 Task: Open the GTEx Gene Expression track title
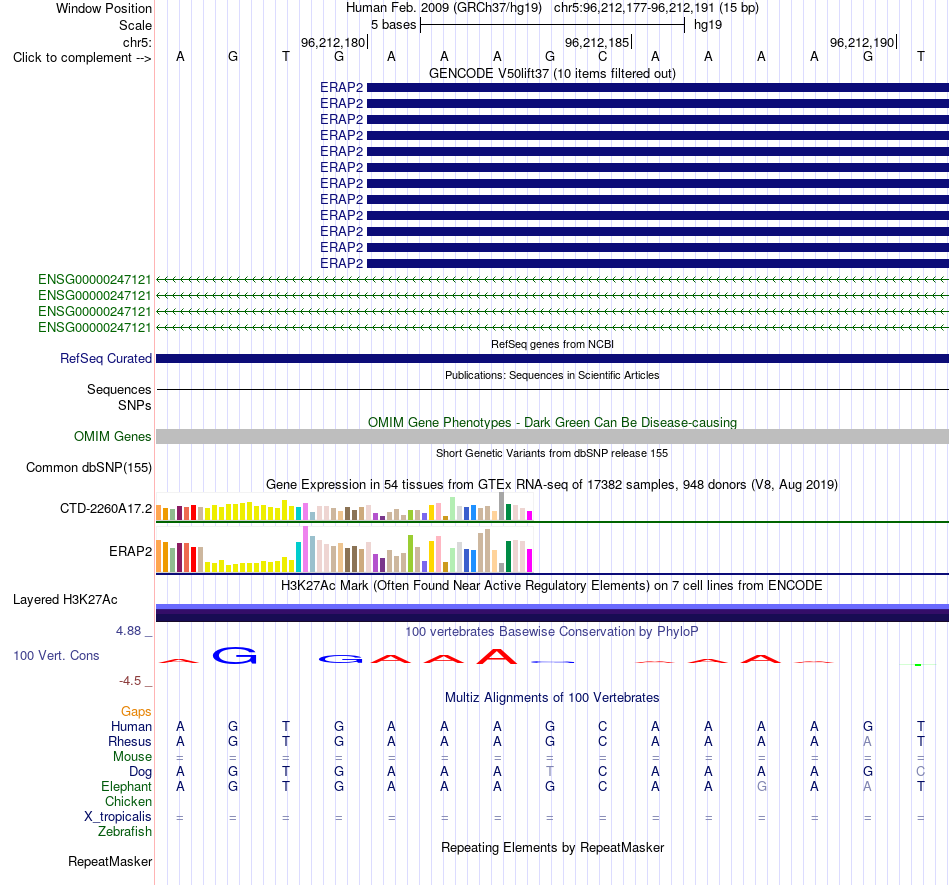coord(552,485)
